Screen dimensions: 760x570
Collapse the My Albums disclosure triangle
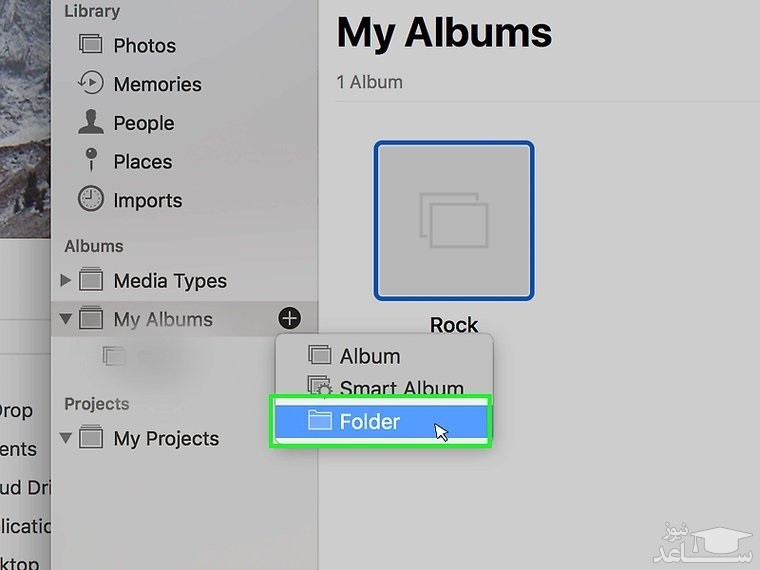(66, 319)
